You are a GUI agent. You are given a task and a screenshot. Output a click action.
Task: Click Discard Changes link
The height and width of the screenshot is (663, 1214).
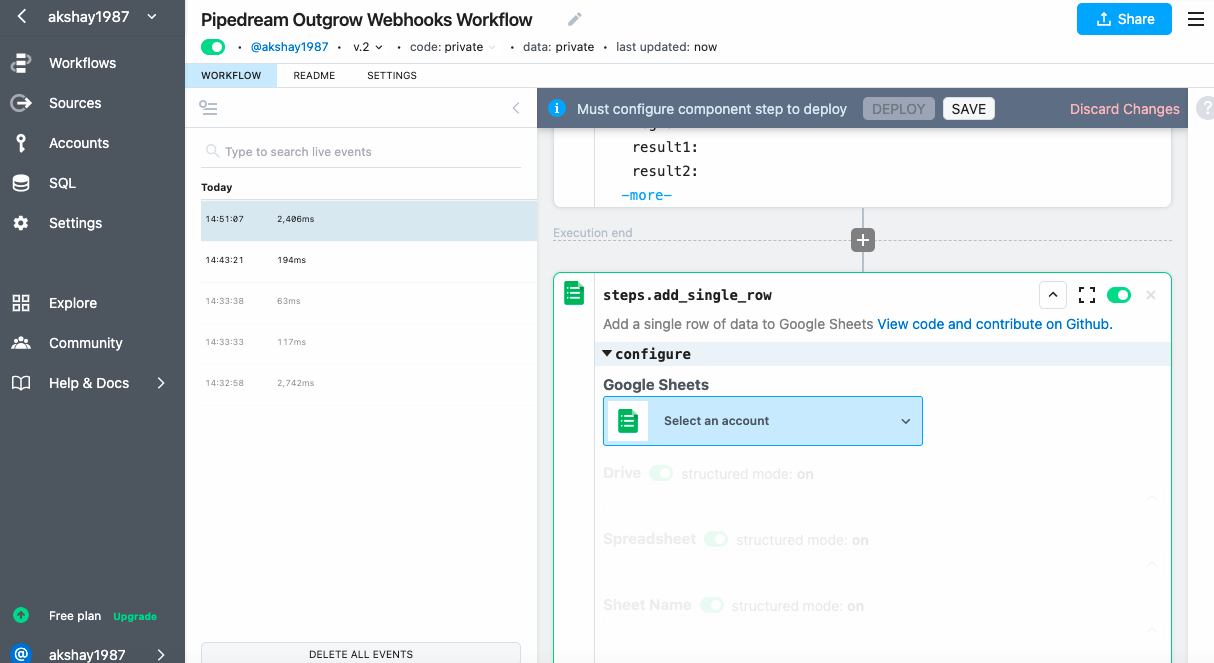click(x=1125, y=109)
